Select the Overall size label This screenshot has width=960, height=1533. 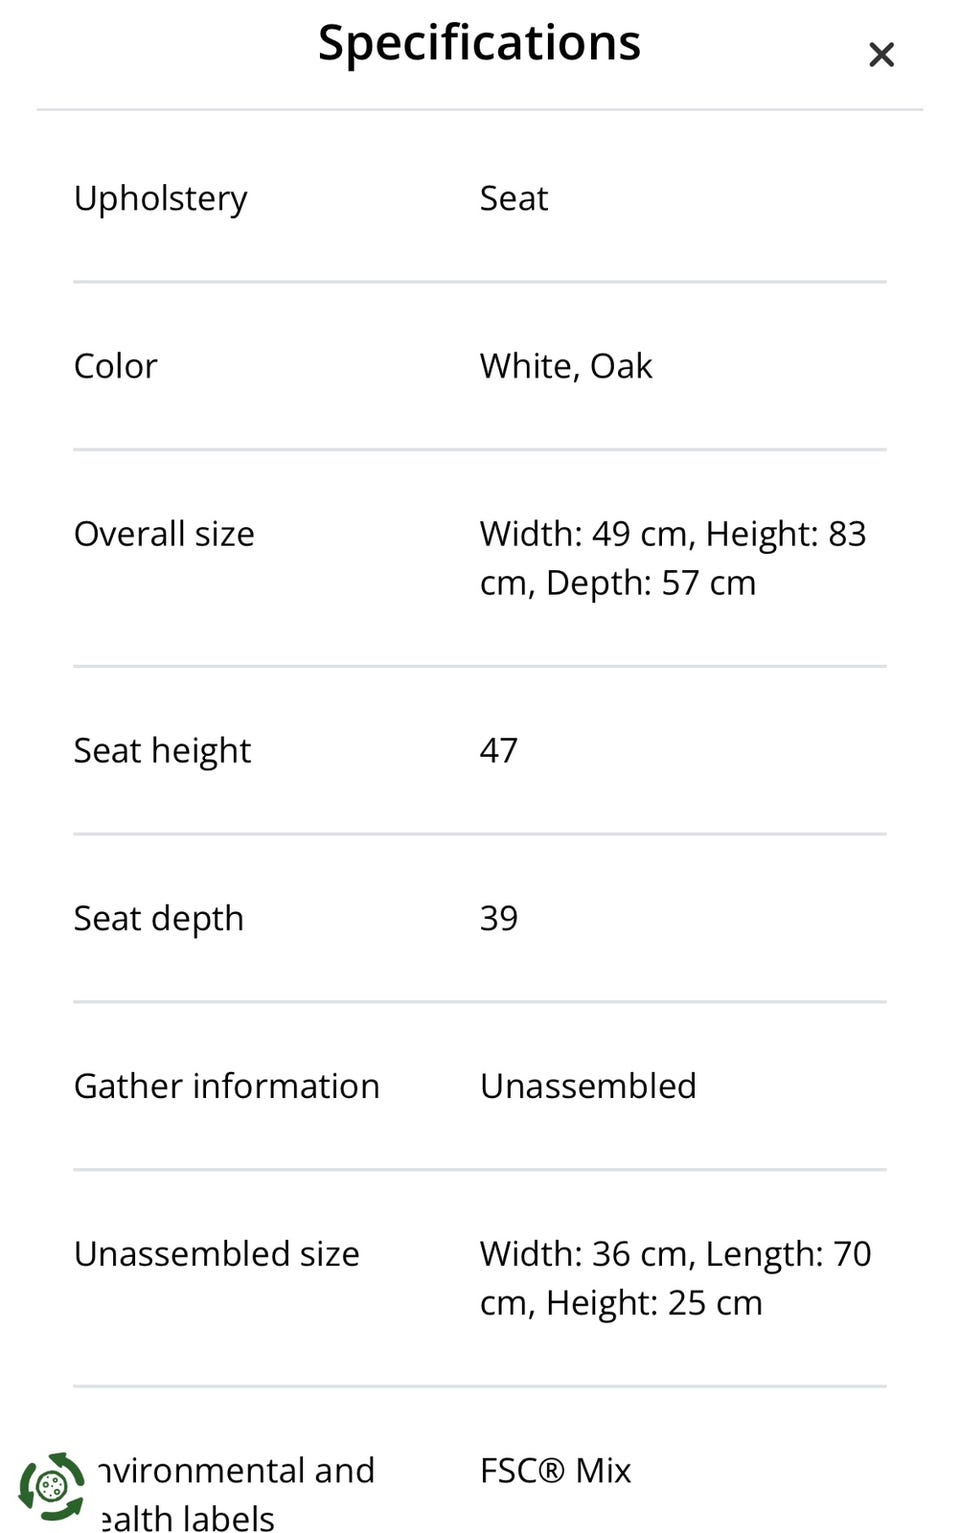coord(164,534)
